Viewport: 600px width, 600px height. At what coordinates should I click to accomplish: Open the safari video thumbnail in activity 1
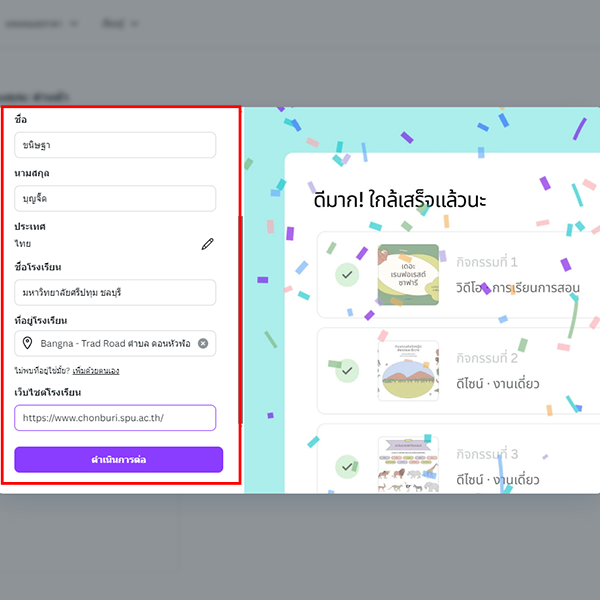point(408,275)
